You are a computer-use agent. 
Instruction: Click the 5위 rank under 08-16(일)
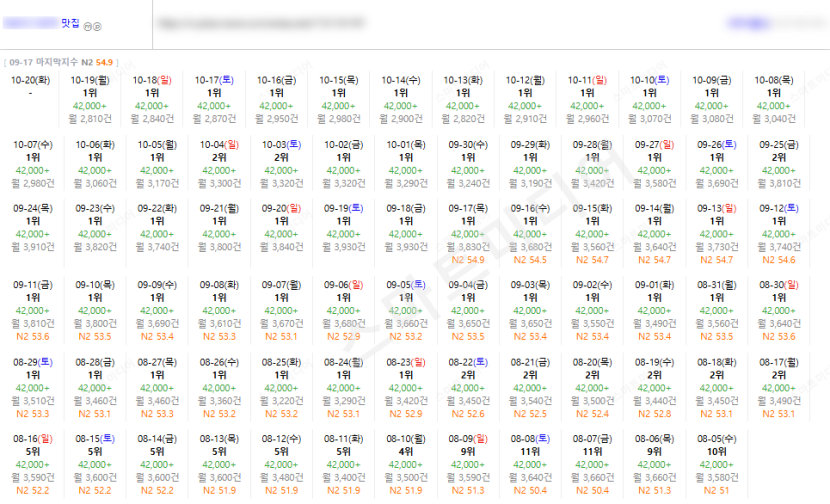tap(33, 452)
